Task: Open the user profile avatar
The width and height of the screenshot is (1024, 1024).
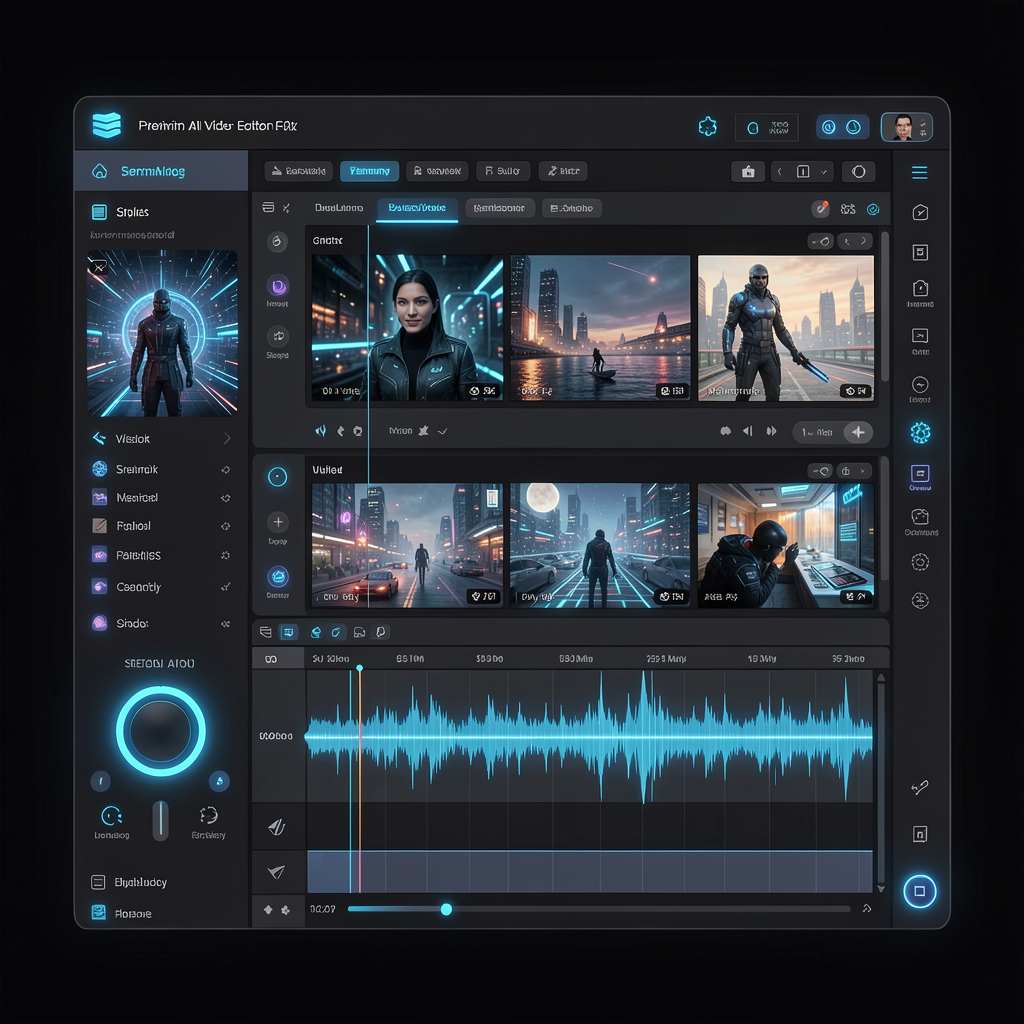Action: click(906, 127)
